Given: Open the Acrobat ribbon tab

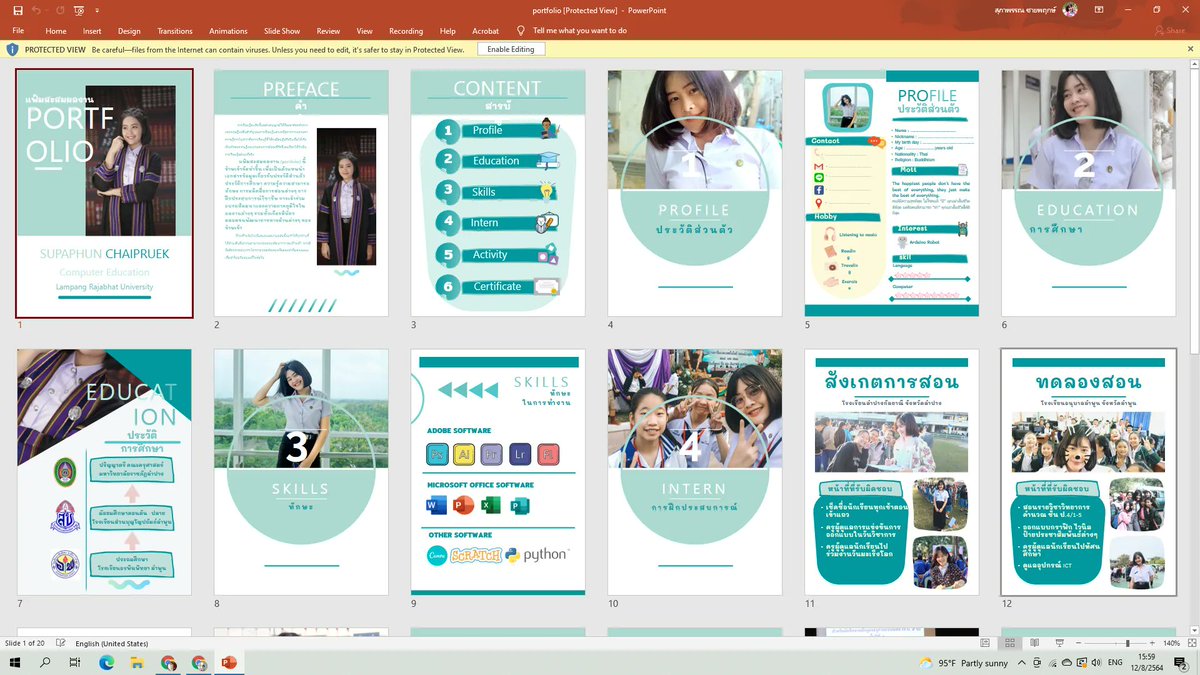Looking at the screenshot, I should [x=486, y=31].
